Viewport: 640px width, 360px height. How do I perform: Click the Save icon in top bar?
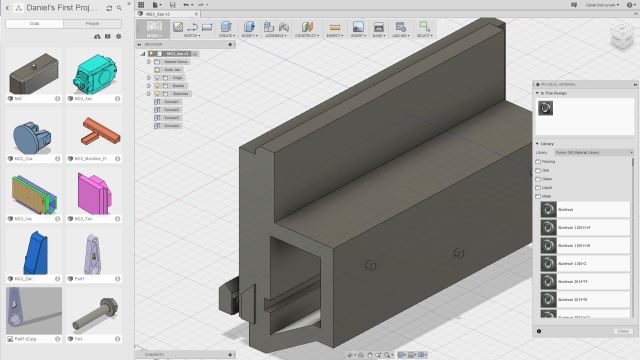click(172, 5)
